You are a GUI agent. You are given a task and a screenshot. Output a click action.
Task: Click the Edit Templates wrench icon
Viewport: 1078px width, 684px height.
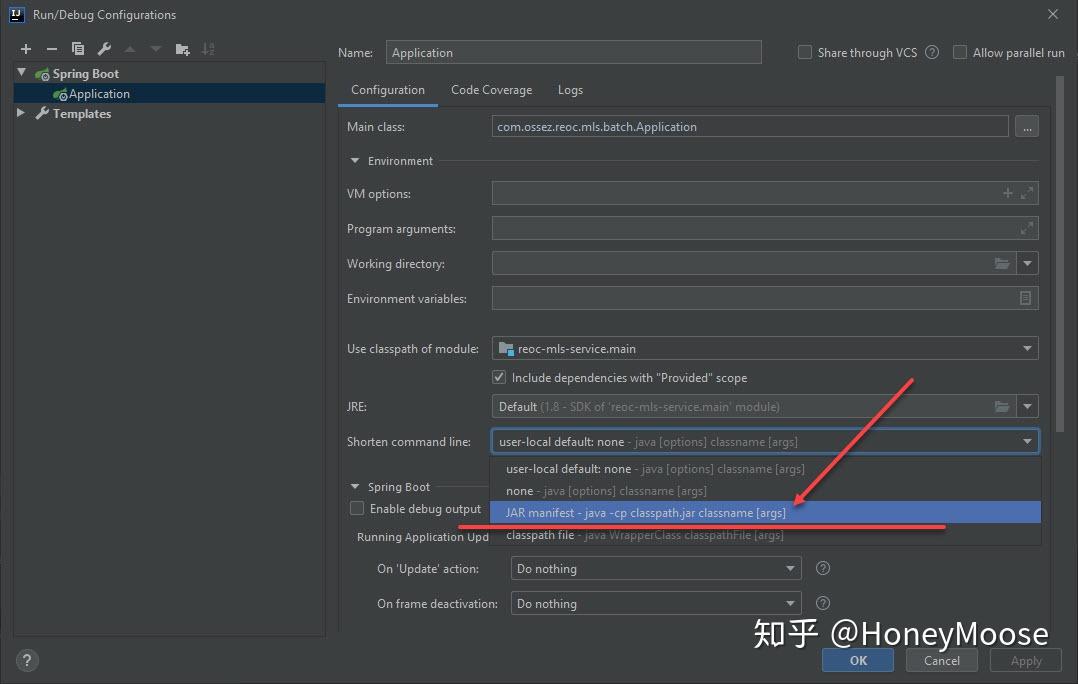[x=103, y=48]
